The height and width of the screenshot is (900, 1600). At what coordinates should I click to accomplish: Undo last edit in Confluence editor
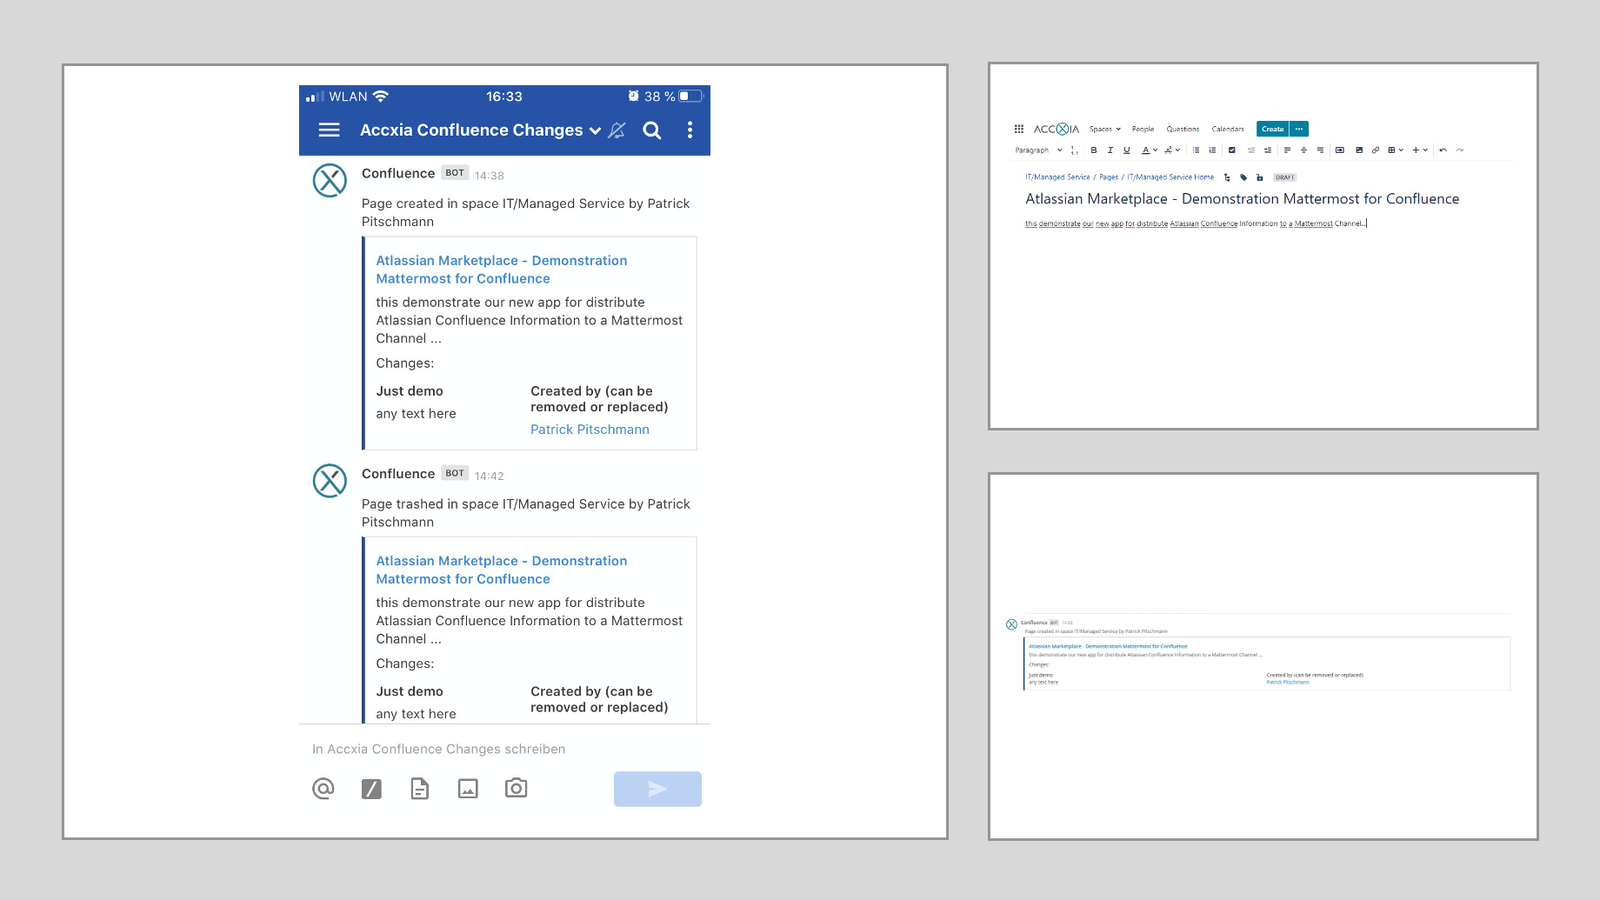(1443, 150)
